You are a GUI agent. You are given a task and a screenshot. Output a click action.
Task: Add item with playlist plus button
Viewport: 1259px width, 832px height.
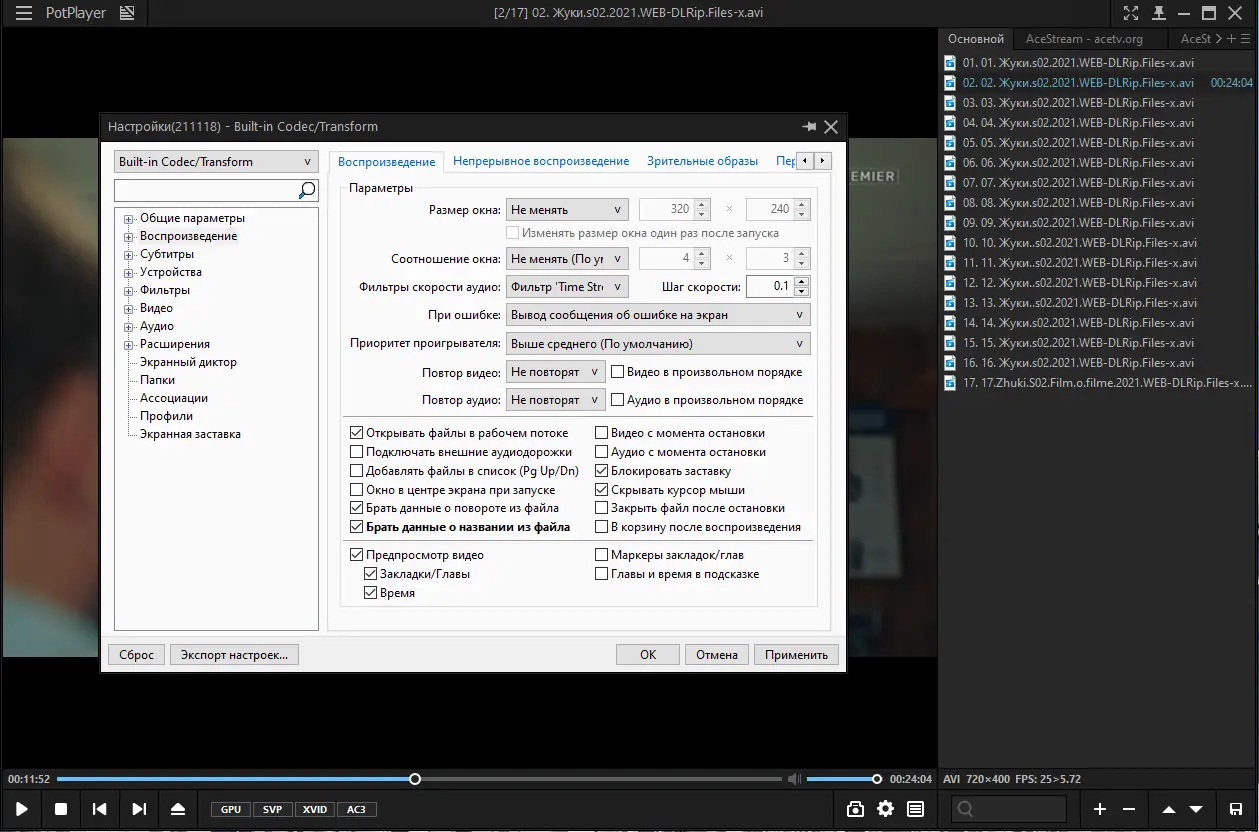coord(1100,809)
